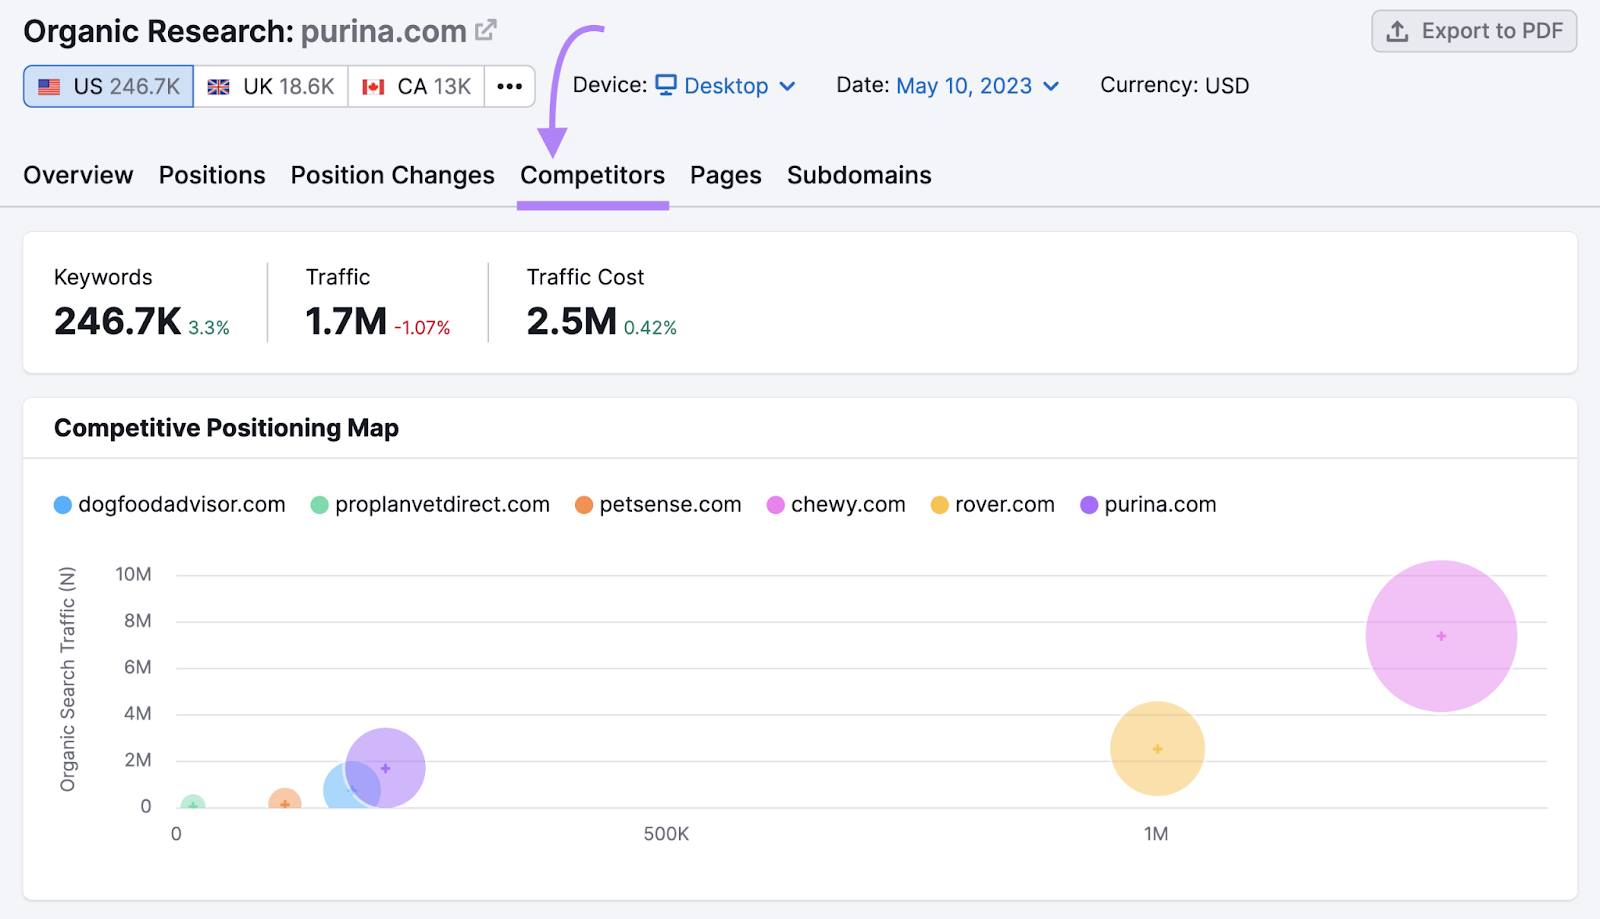
Task: Expand the date chevron arrow
Action: click(x=1051, y=87)
